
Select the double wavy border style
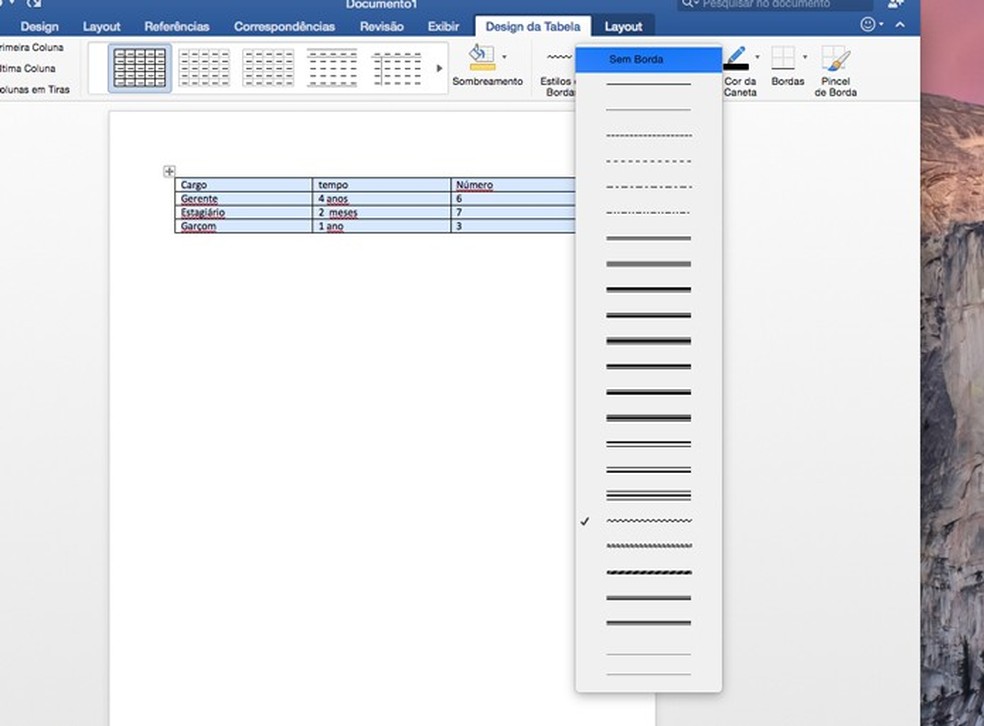(x=648, y=546)
